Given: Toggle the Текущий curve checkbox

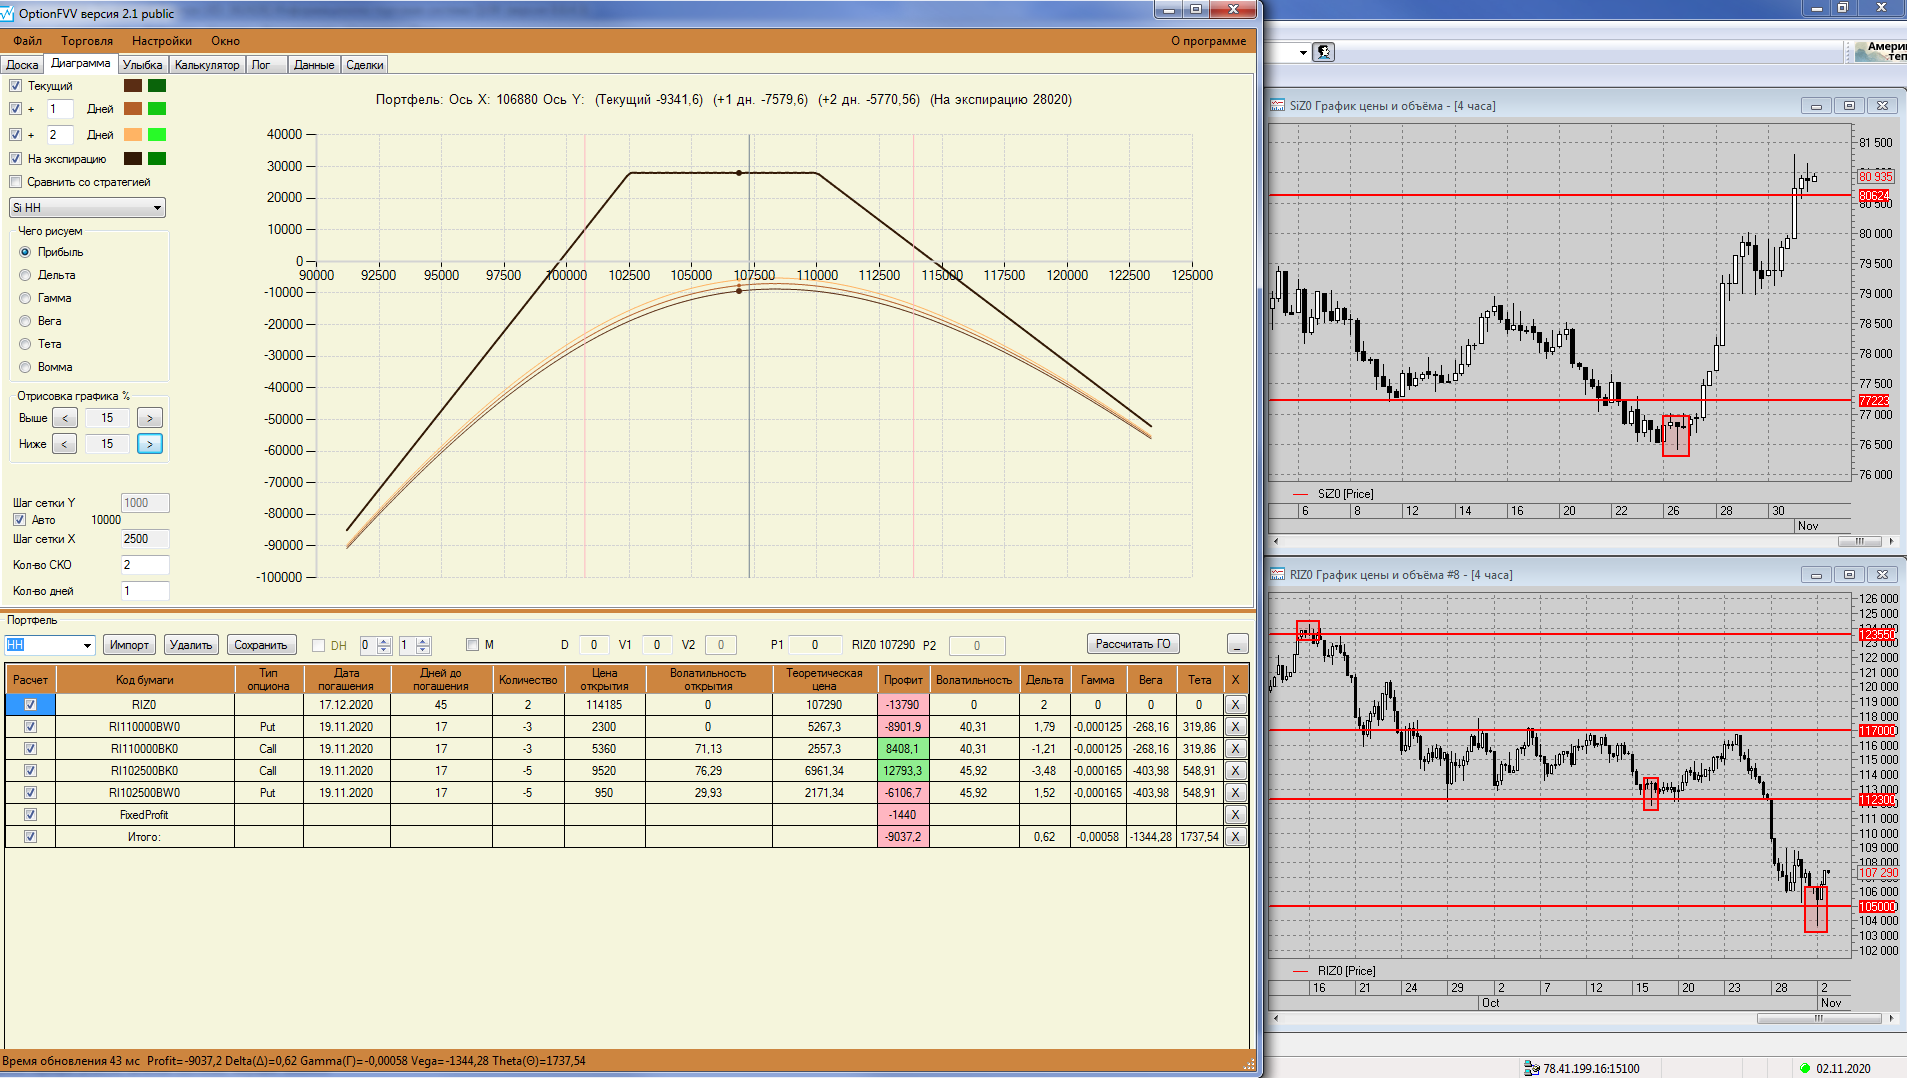Looking at the screenshot, I should (x=15, y=86).
